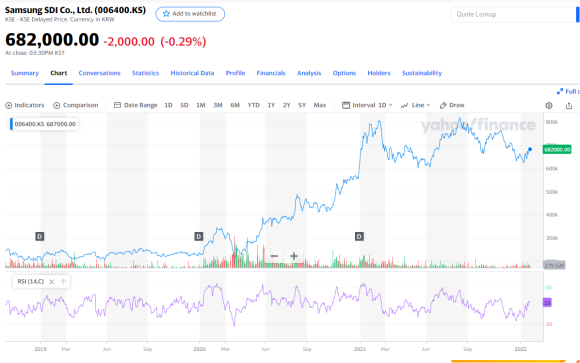This screenshot has height=363, width=580.
Task: Click the 2019 dividend D marker
Action: coord(40,236)
